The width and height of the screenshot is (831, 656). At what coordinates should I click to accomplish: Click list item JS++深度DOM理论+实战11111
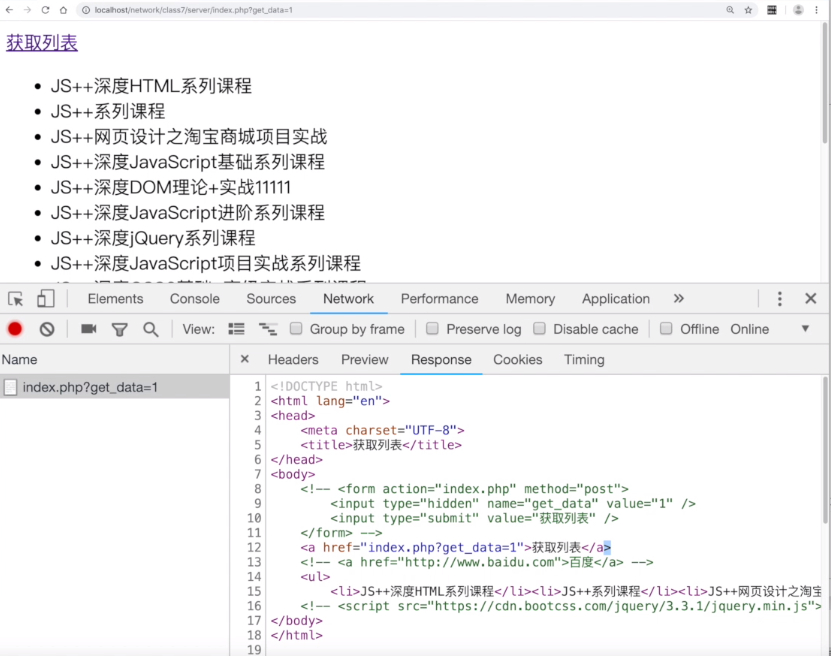pos(171,188)
